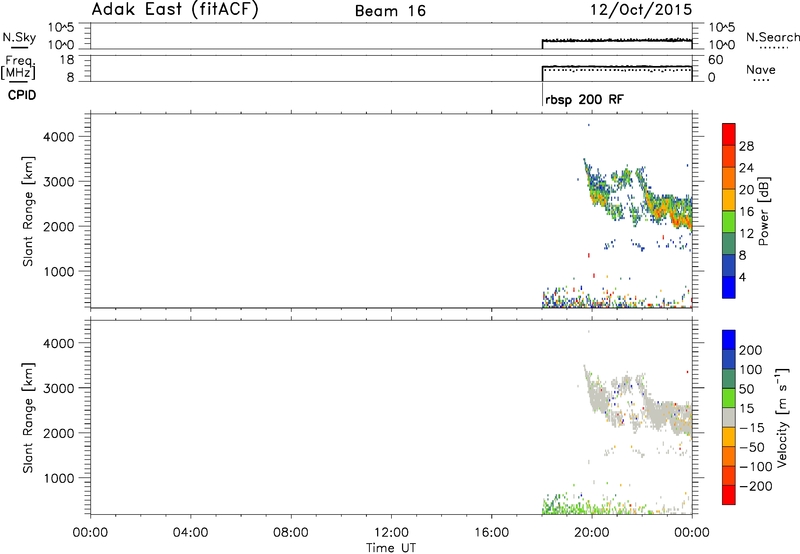Click 'Slant Range [km]' label of velocity panel

28,418
